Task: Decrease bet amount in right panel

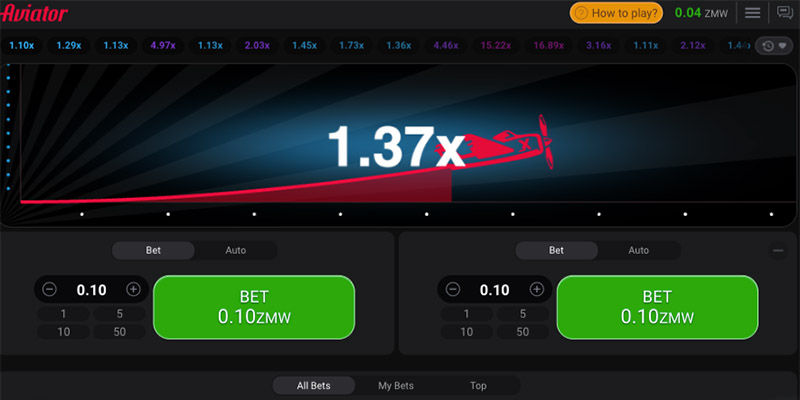Action: (453, 289)
